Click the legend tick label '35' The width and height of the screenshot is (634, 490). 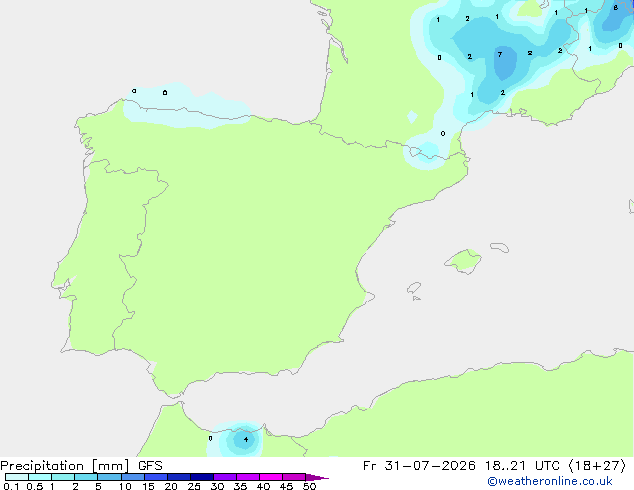click(x=240, y=486)
